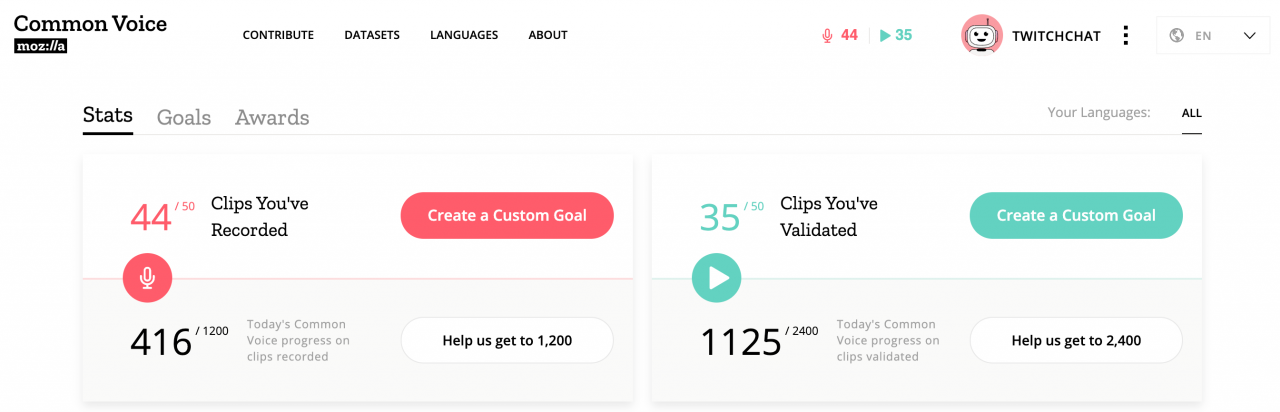Open the three-dot more options menu
Image resolution: width=1280 pixels, height=412 pixels.
1126,35
